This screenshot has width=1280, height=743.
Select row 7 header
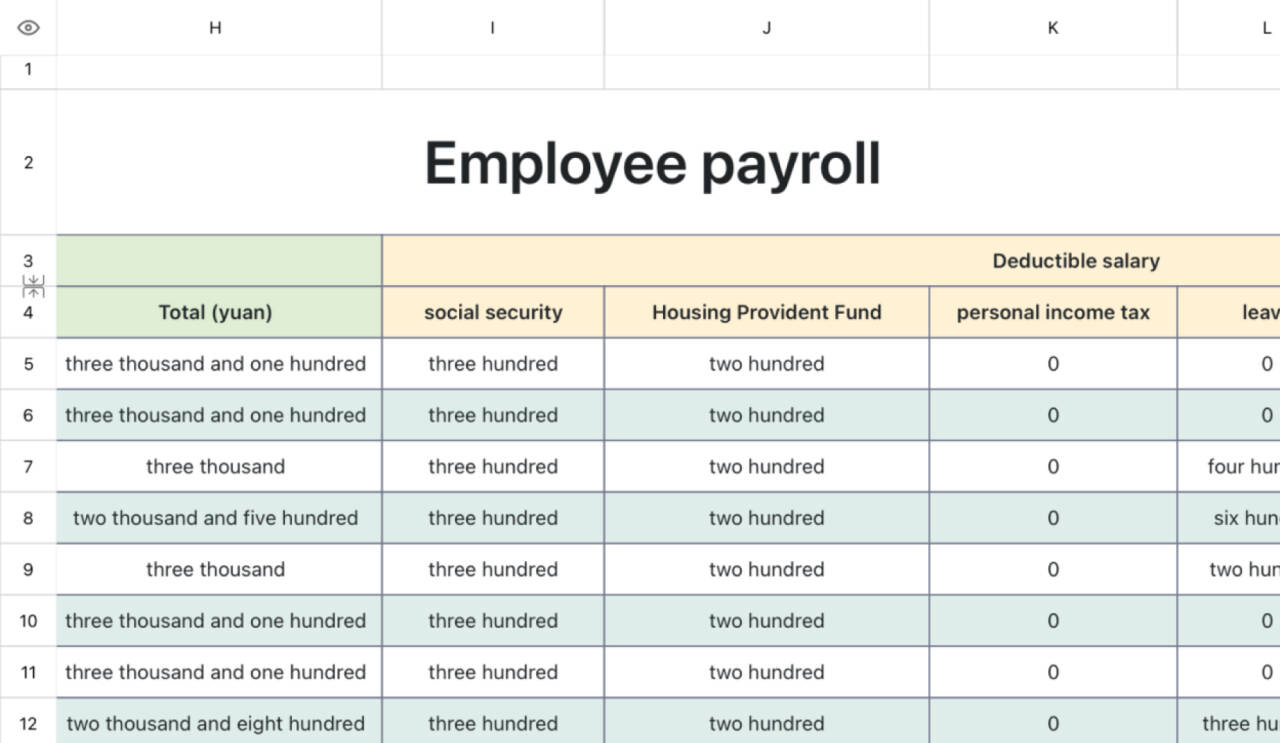tap(28, 467)
